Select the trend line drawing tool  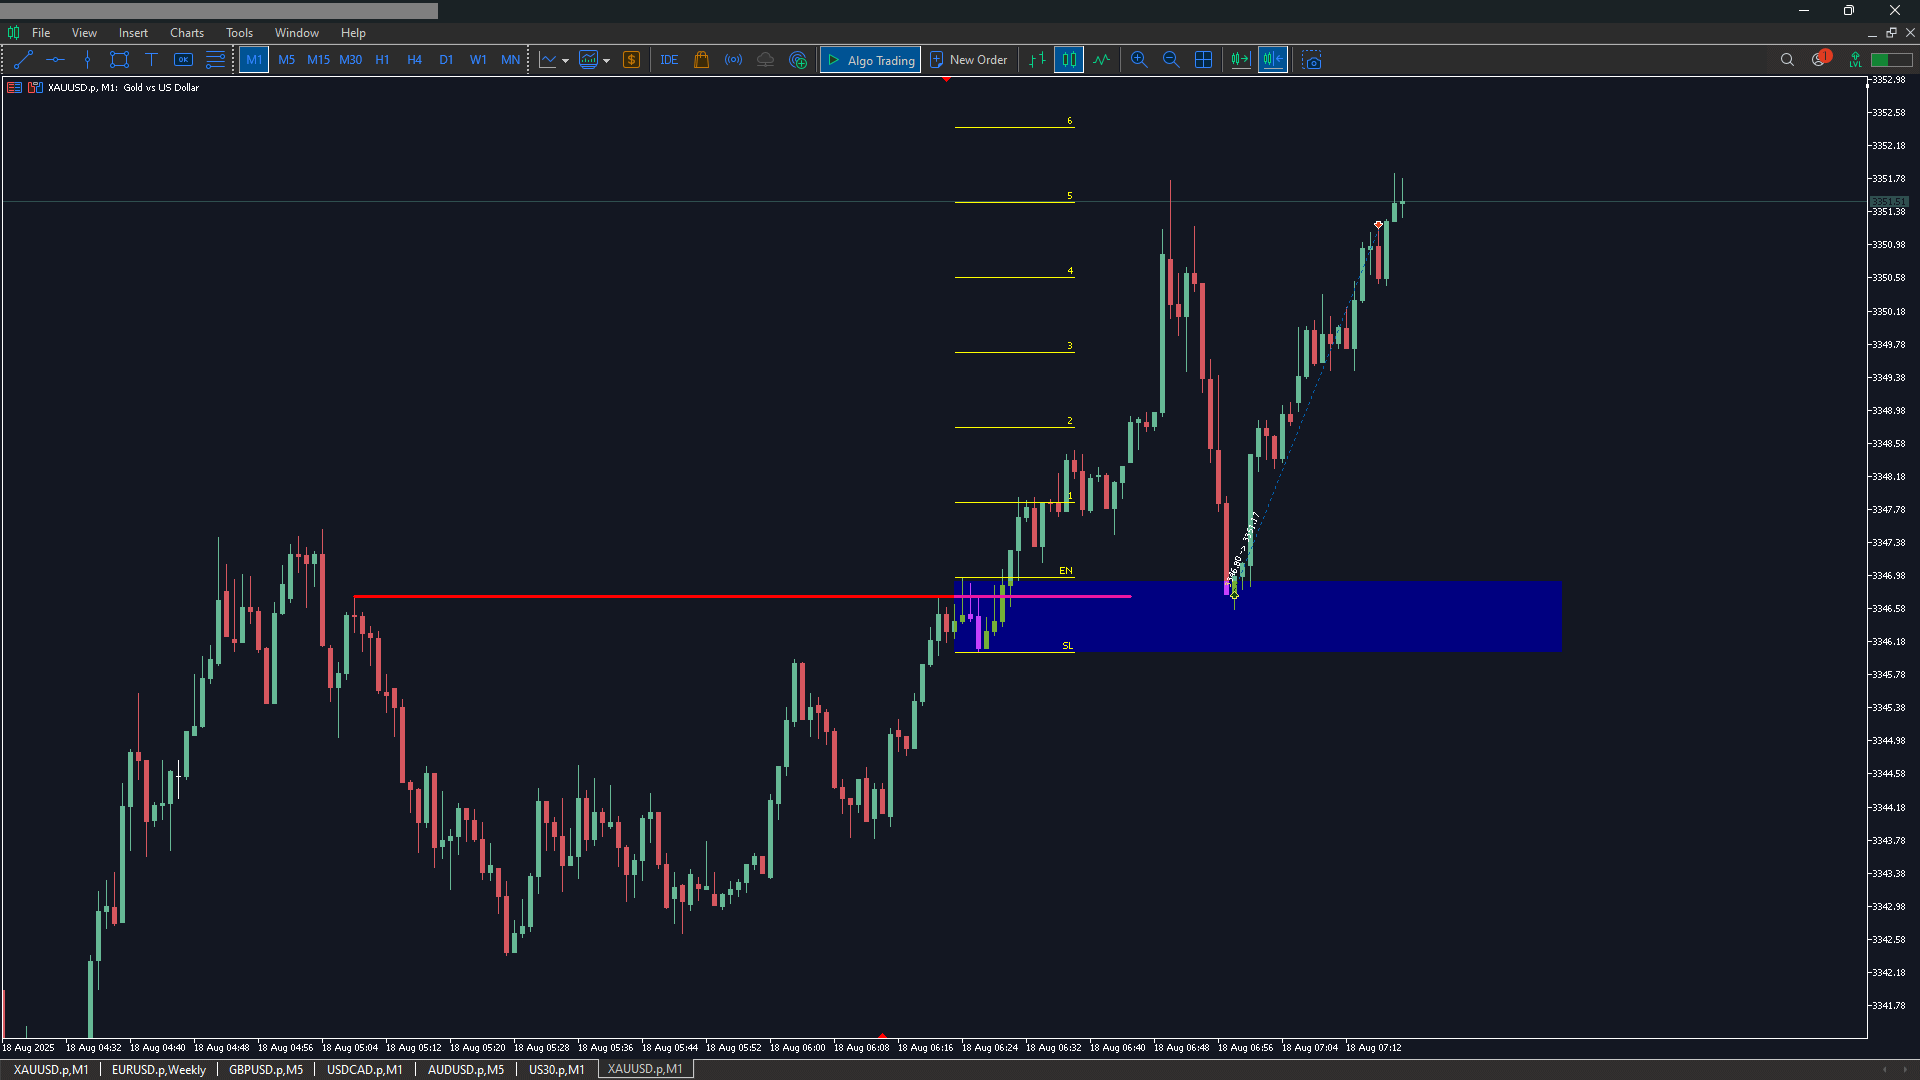tap(24, 60)
